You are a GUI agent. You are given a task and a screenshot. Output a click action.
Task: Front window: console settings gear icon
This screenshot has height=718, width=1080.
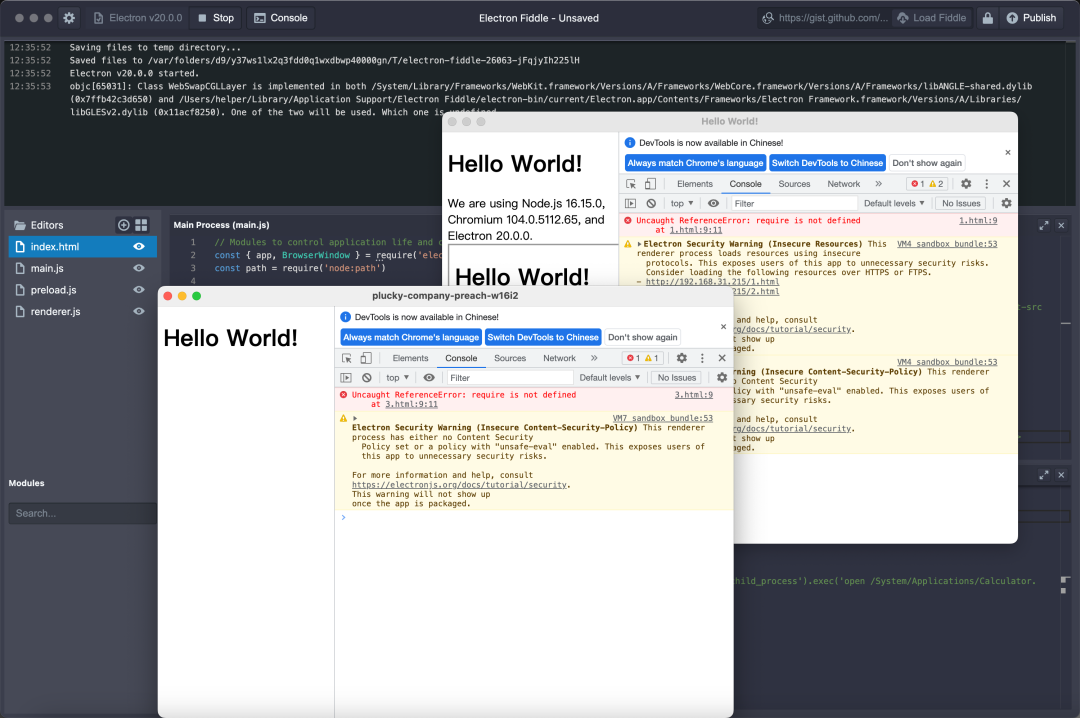pyautogui.click(x=722, y=378)
